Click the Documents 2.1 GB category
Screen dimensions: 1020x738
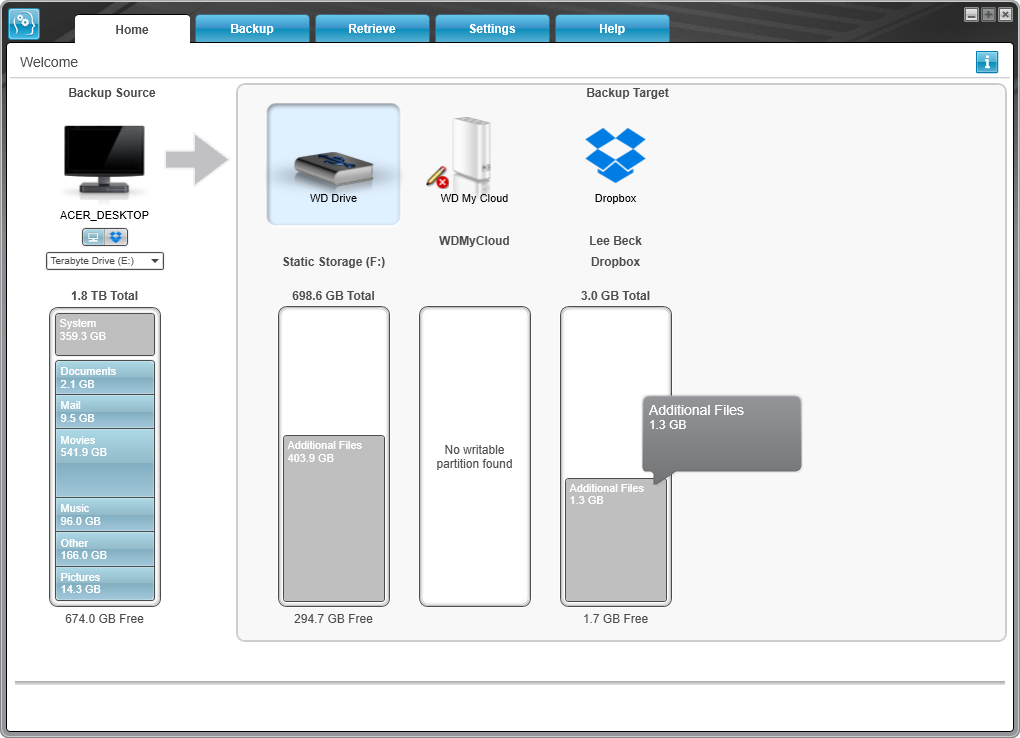coord(105,377)
